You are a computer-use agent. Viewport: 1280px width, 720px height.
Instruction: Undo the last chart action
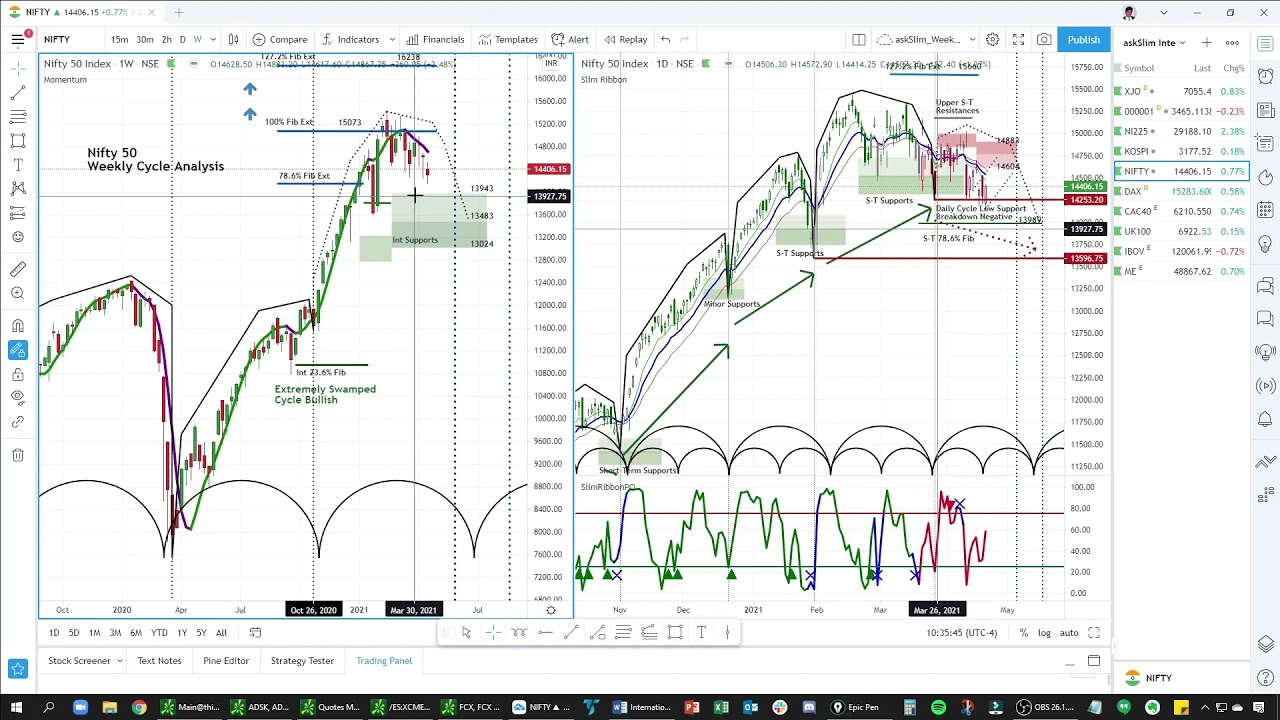[x=665, y=39]
